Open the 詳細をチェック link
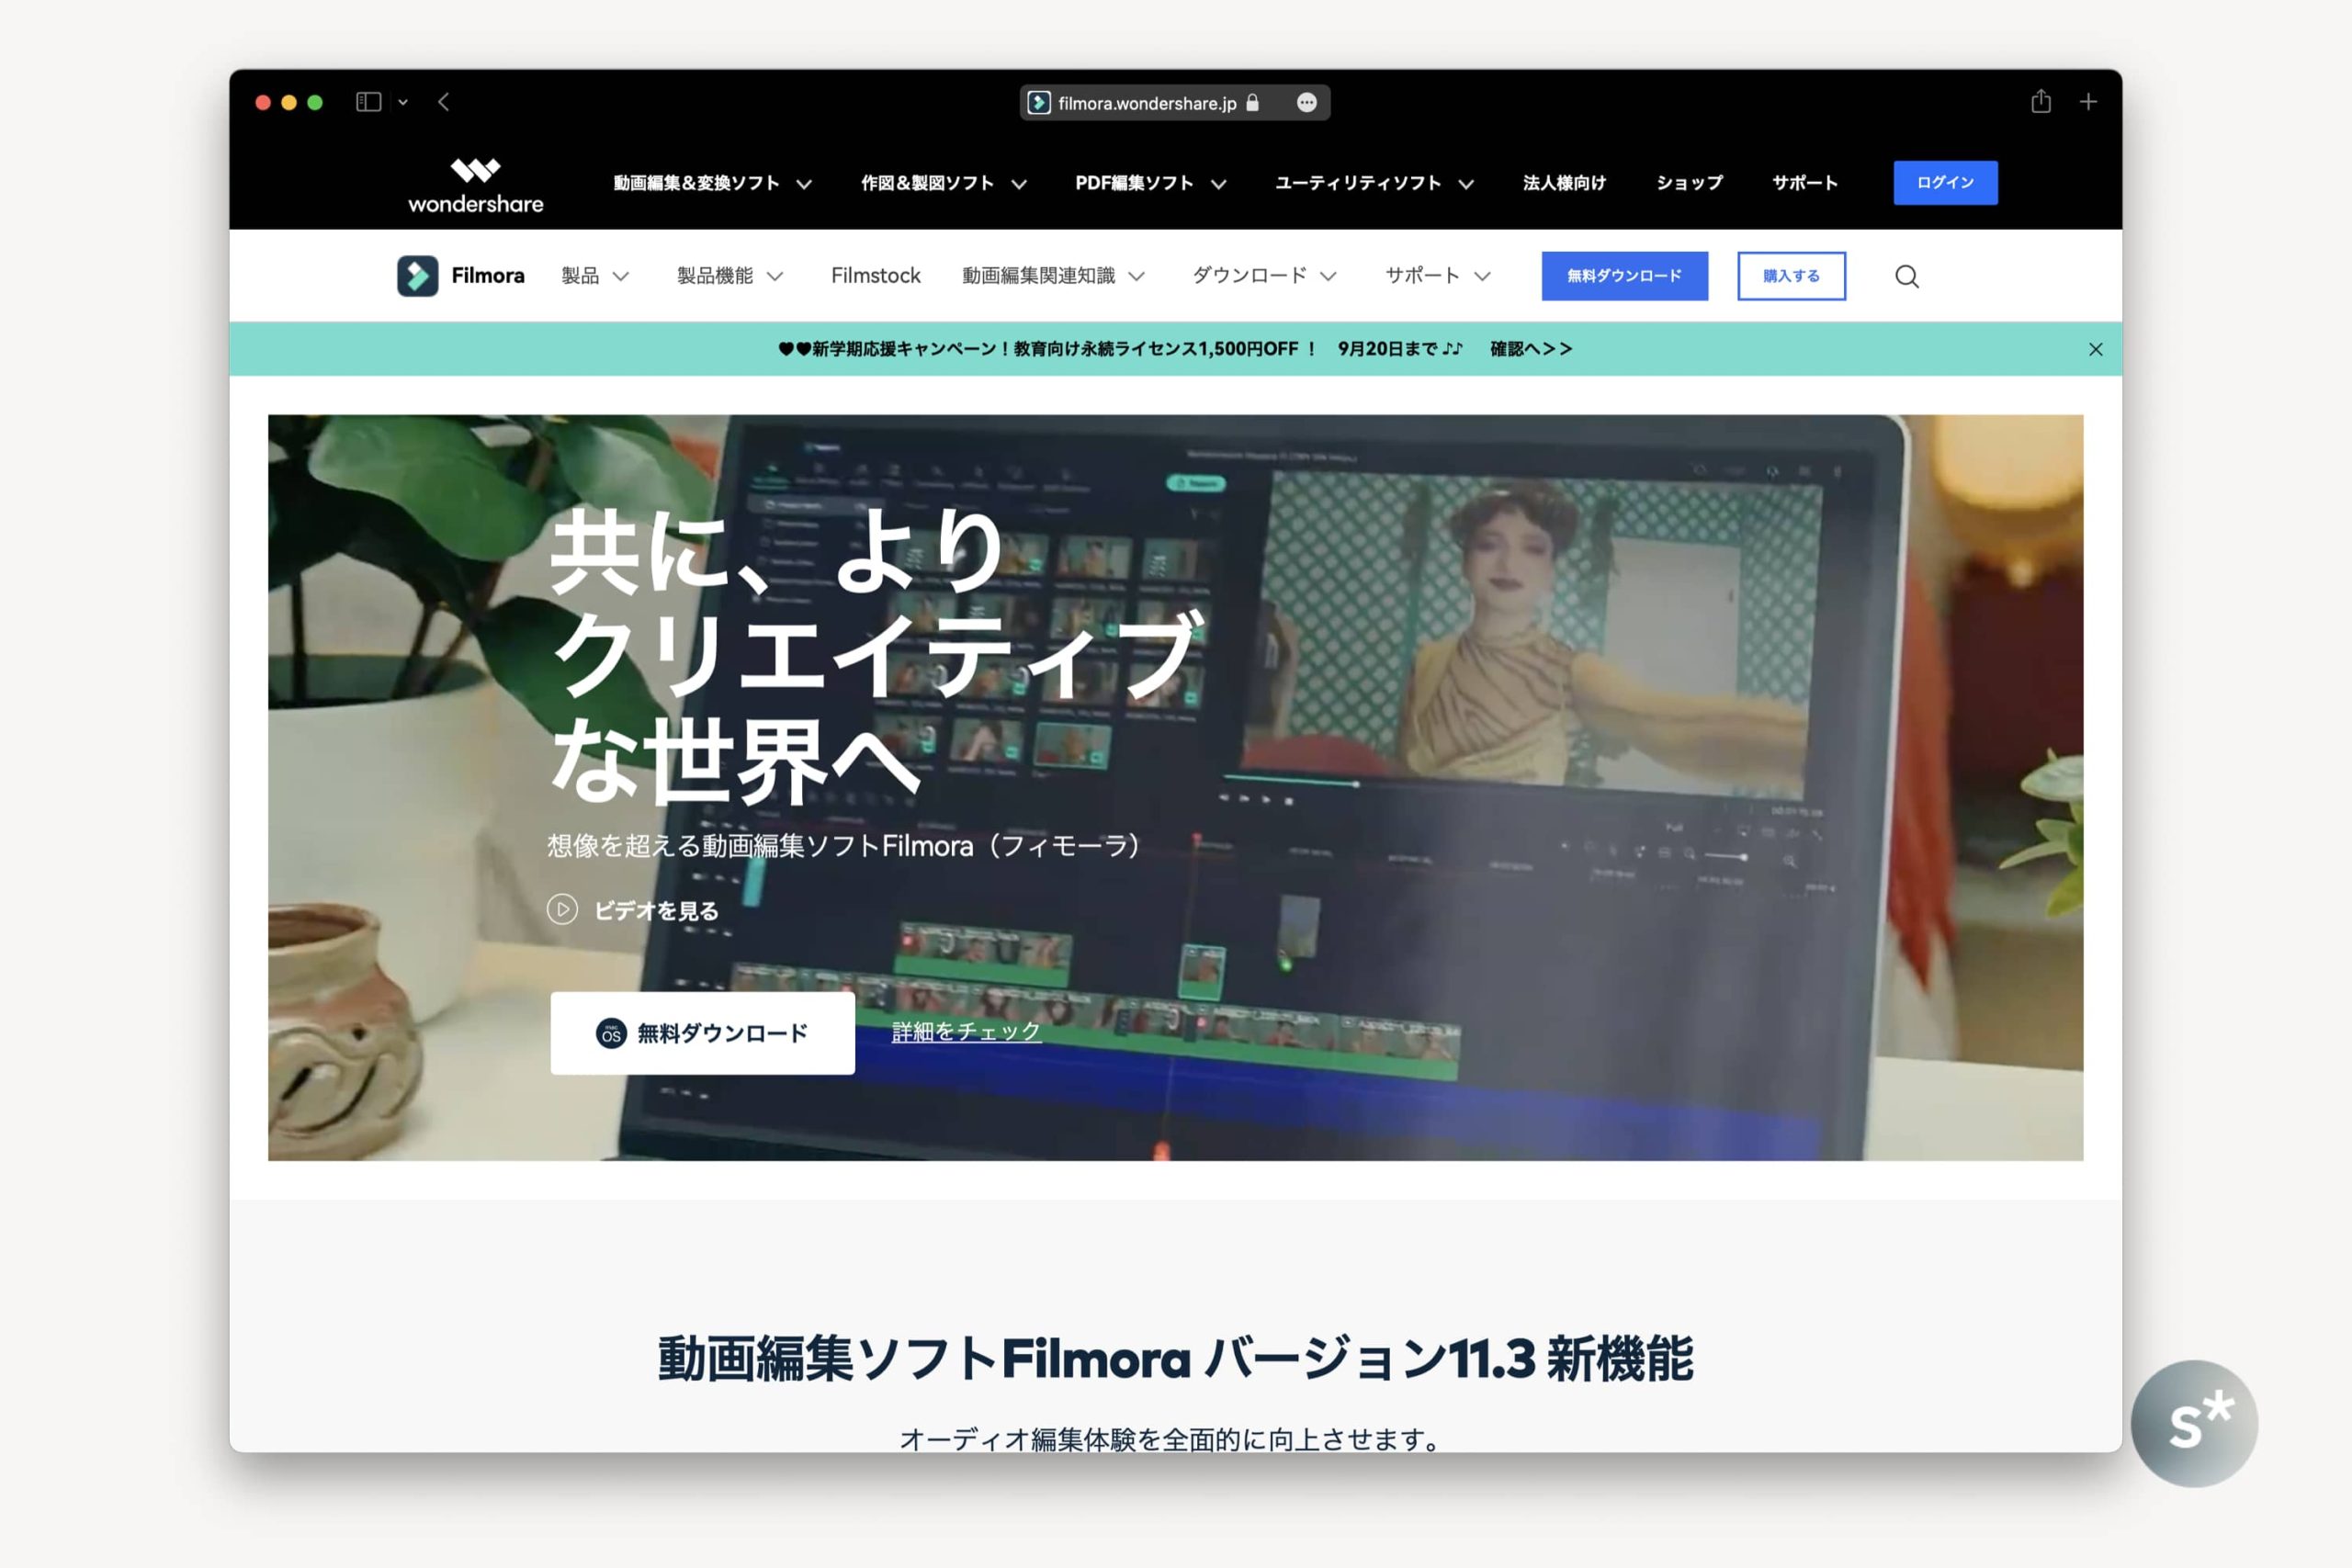 point(966,1031)
